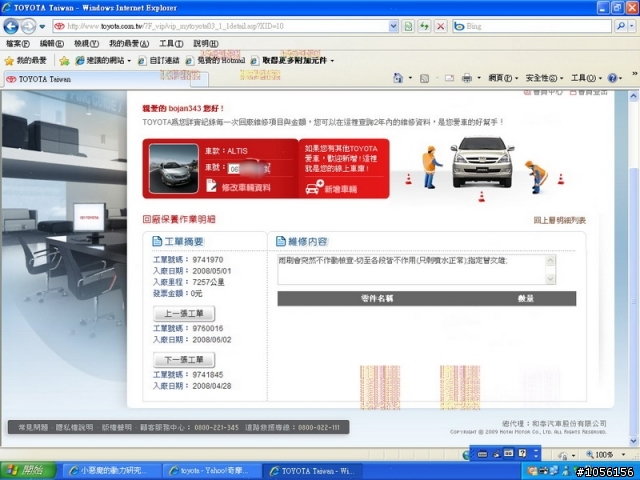Click the ALTIS car thumbnail image

pos(174,169)
